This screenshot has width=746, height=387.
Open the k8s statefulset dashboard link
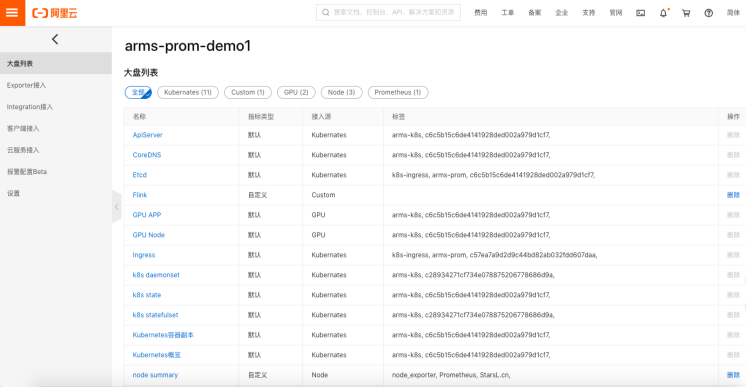coord(156,315)
